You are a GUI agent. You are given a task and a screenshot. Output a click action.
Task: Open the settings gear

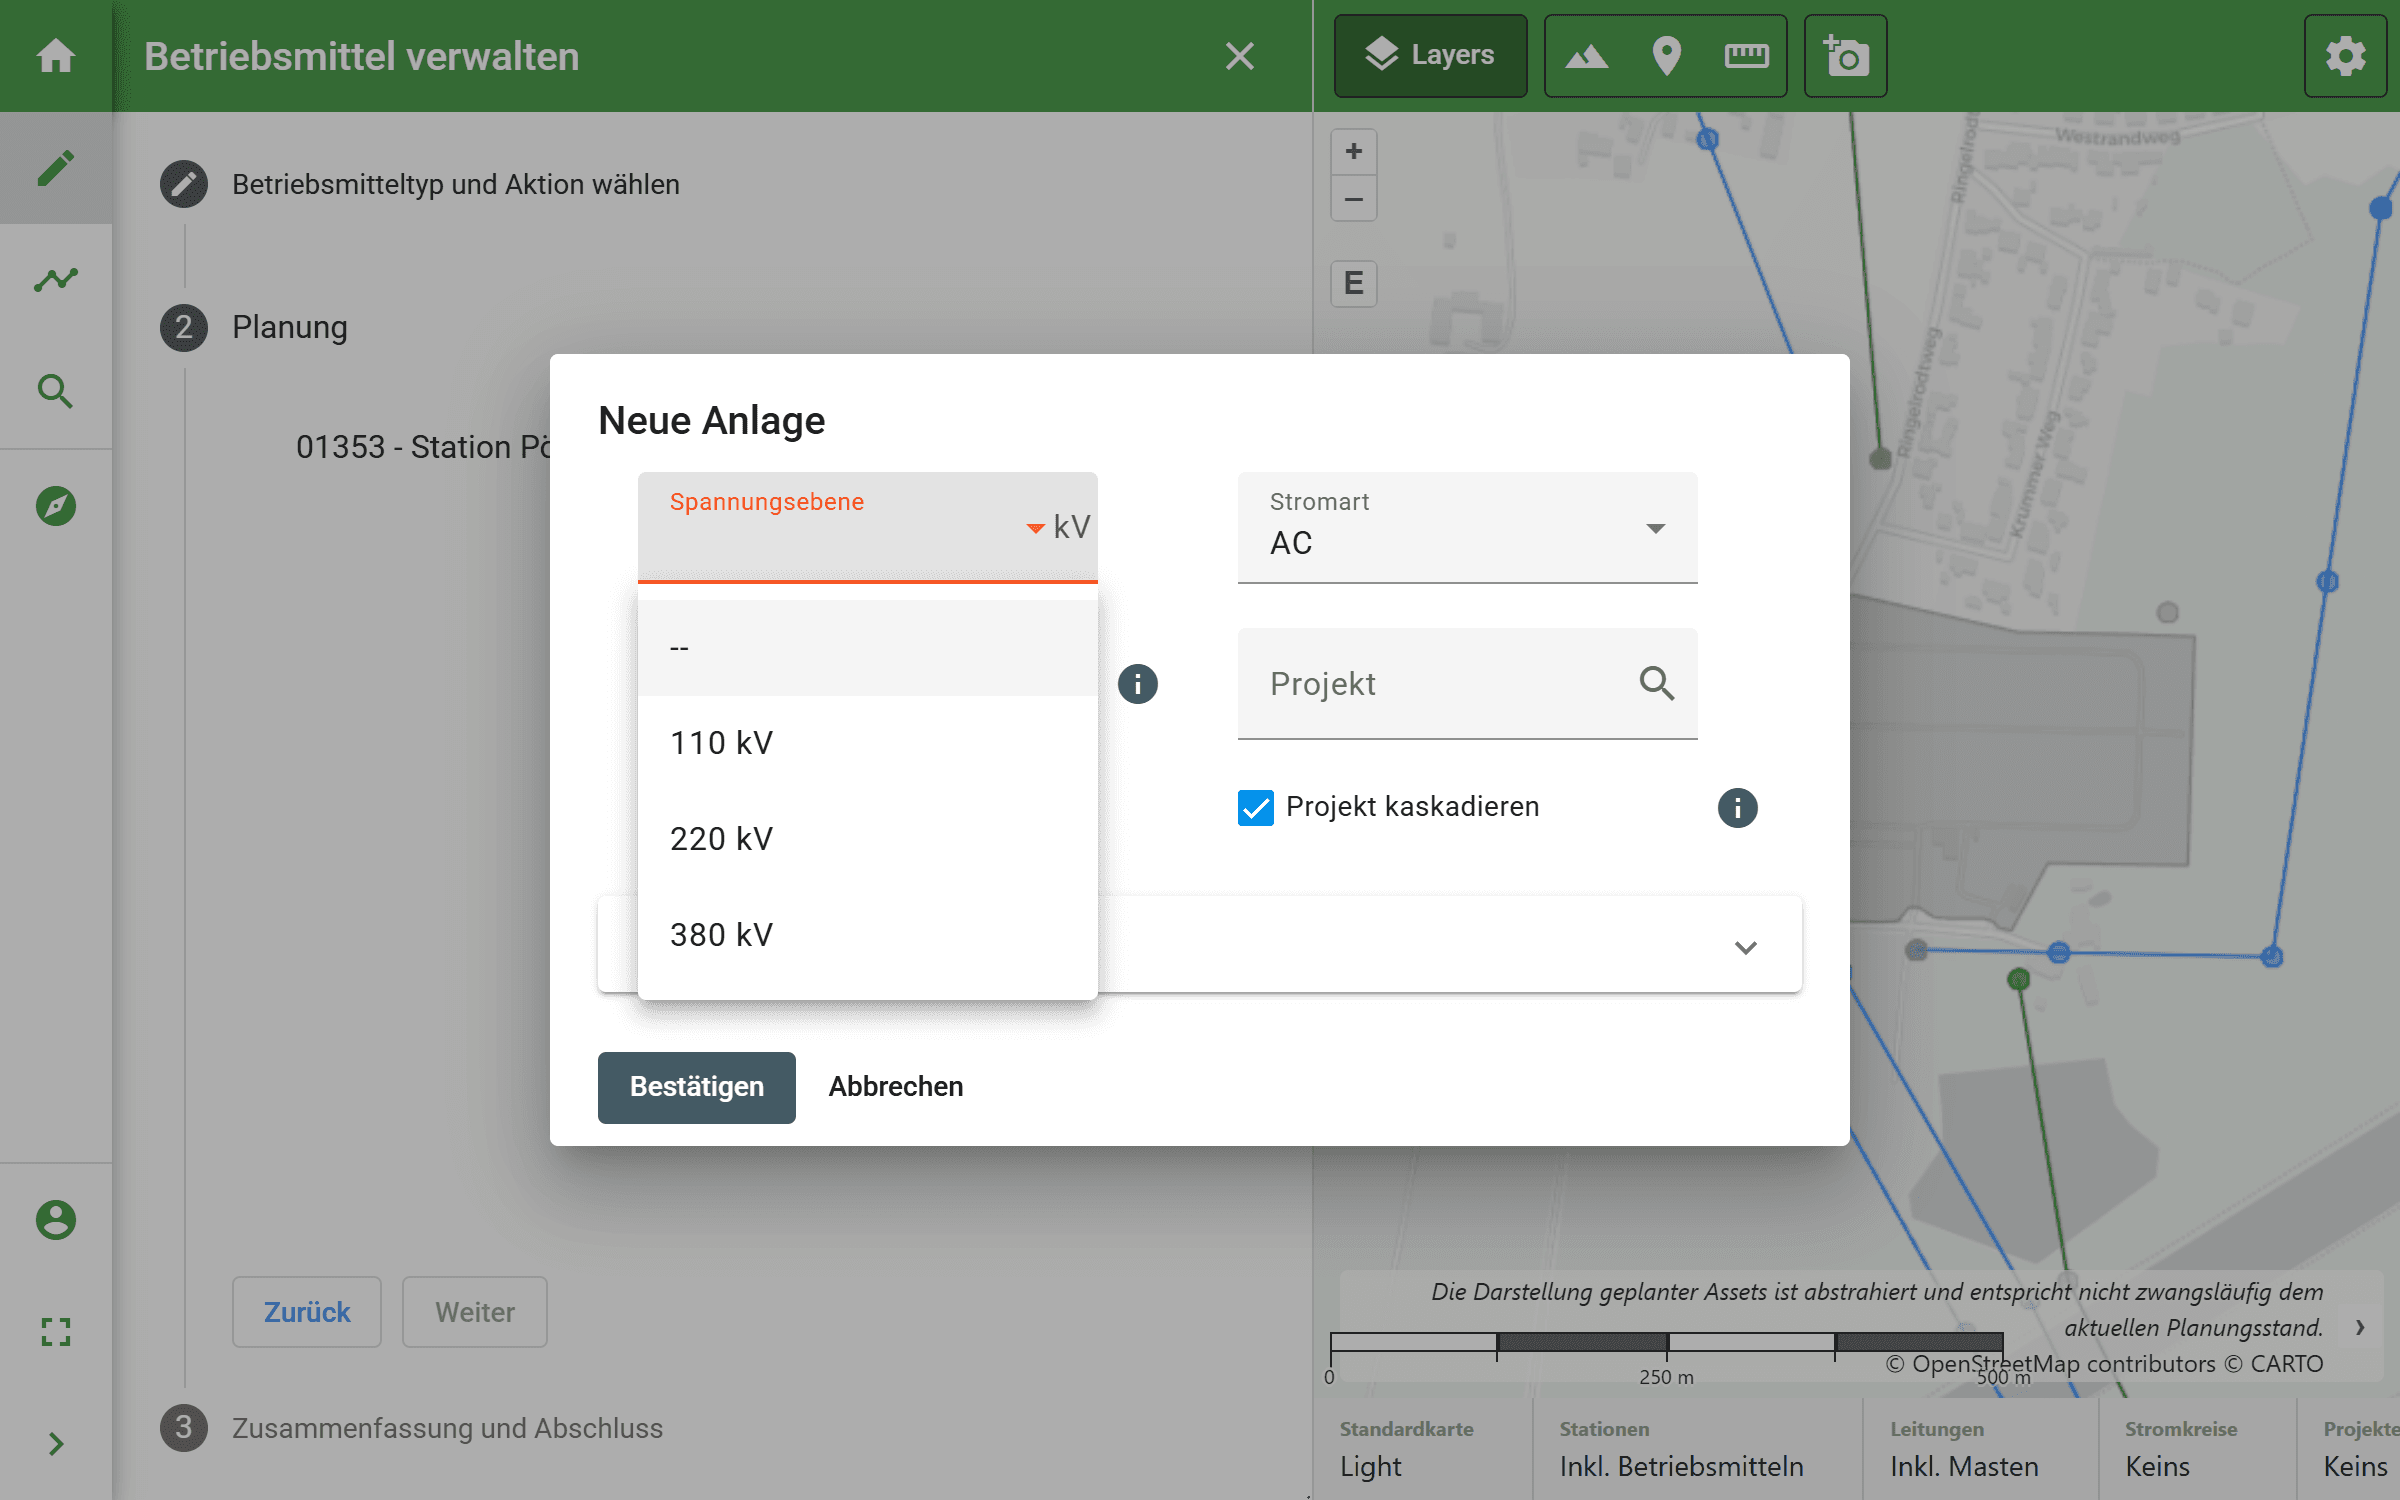2345,56
